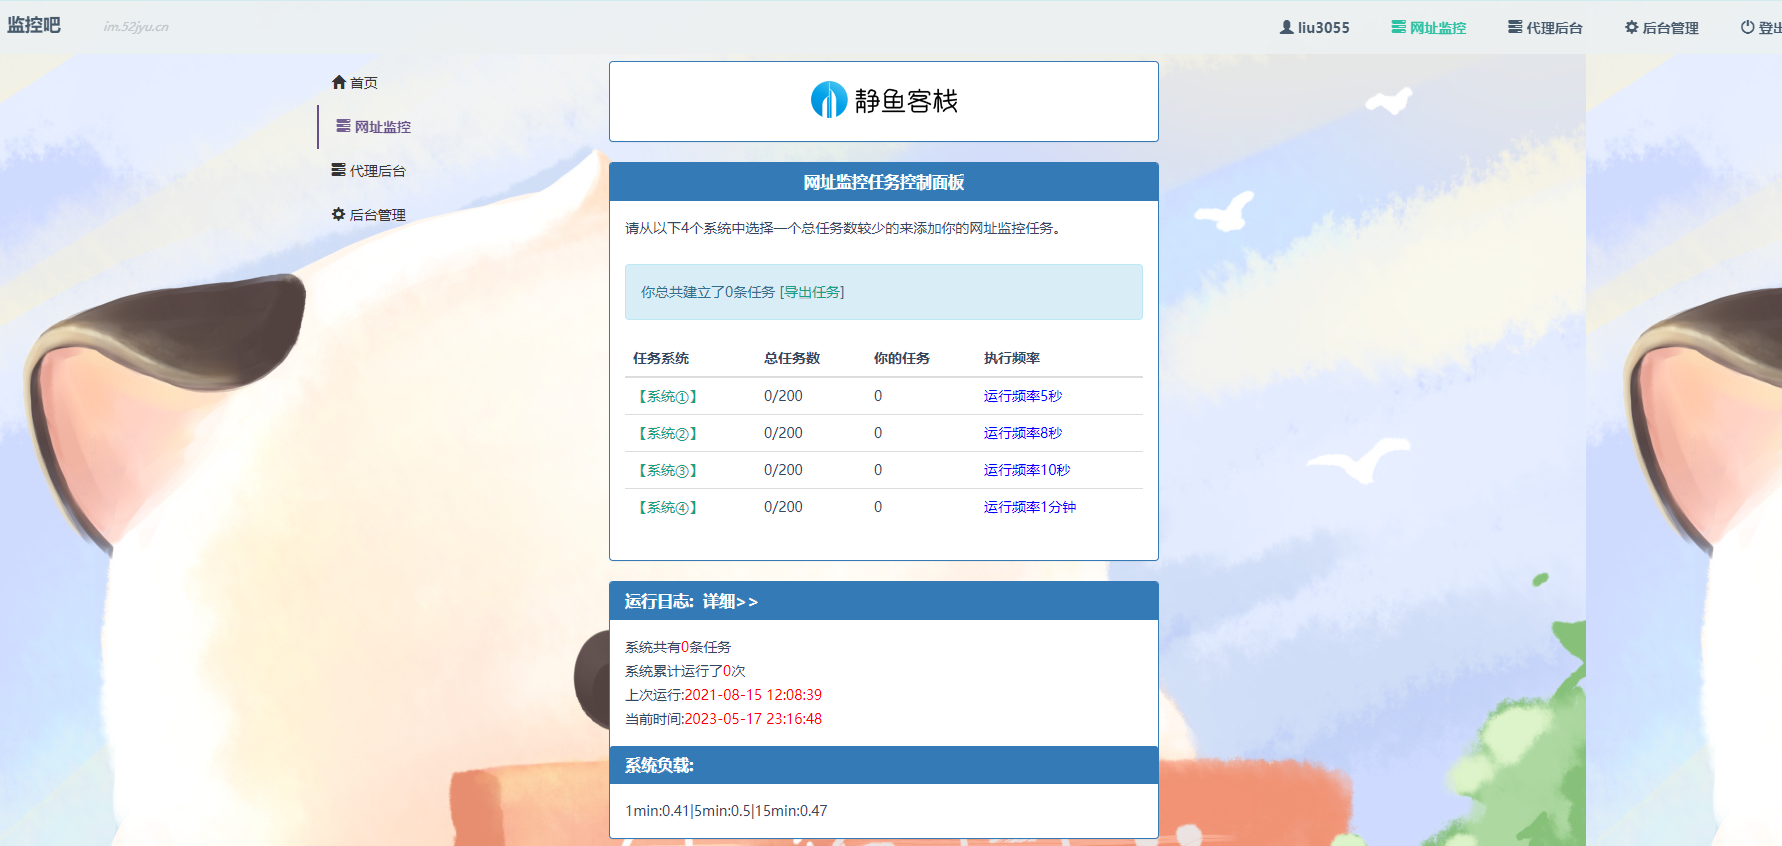Click 运行频率5秒 link
The image size is (1782, 846).
pos(1022,396)
